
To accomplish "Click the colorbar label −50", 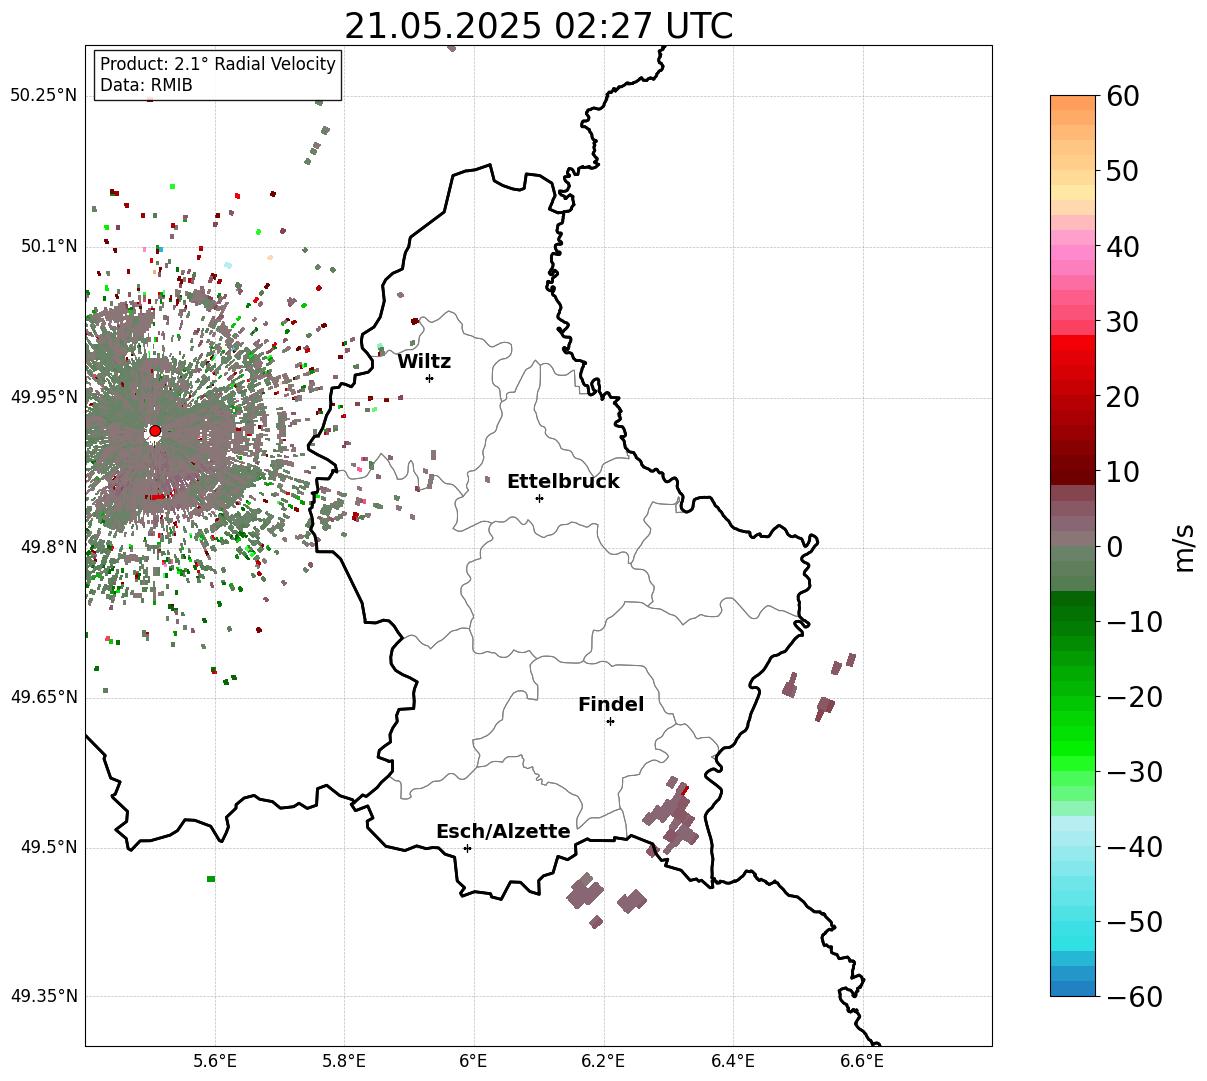I will tap(1135, 922).
